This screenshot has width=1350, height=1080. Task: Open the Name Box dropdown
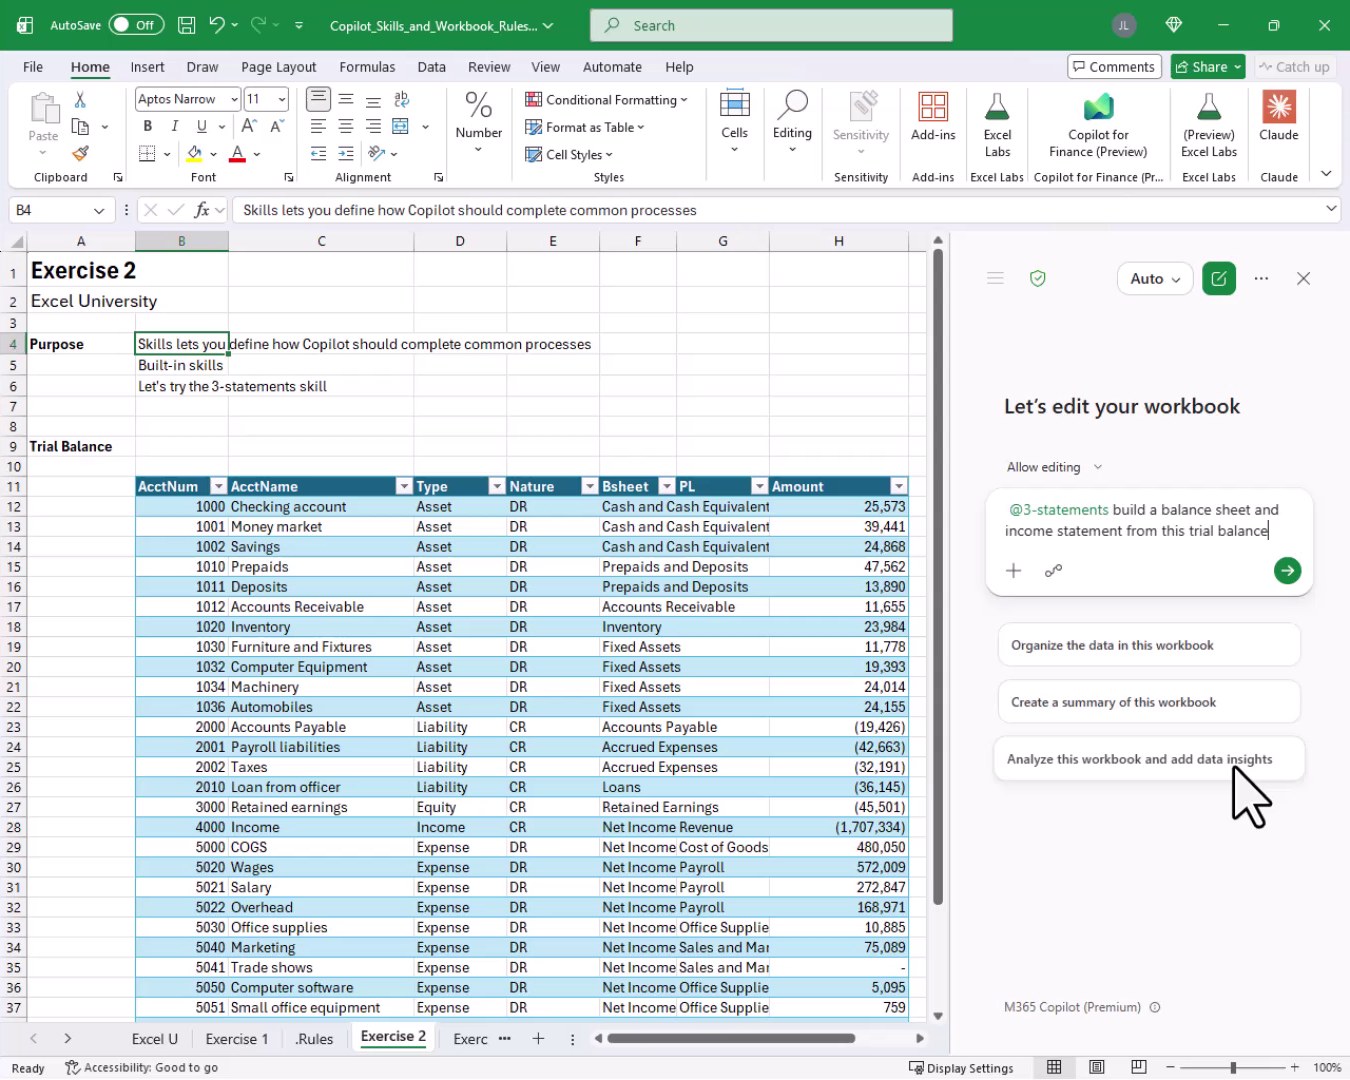[99, 210]
